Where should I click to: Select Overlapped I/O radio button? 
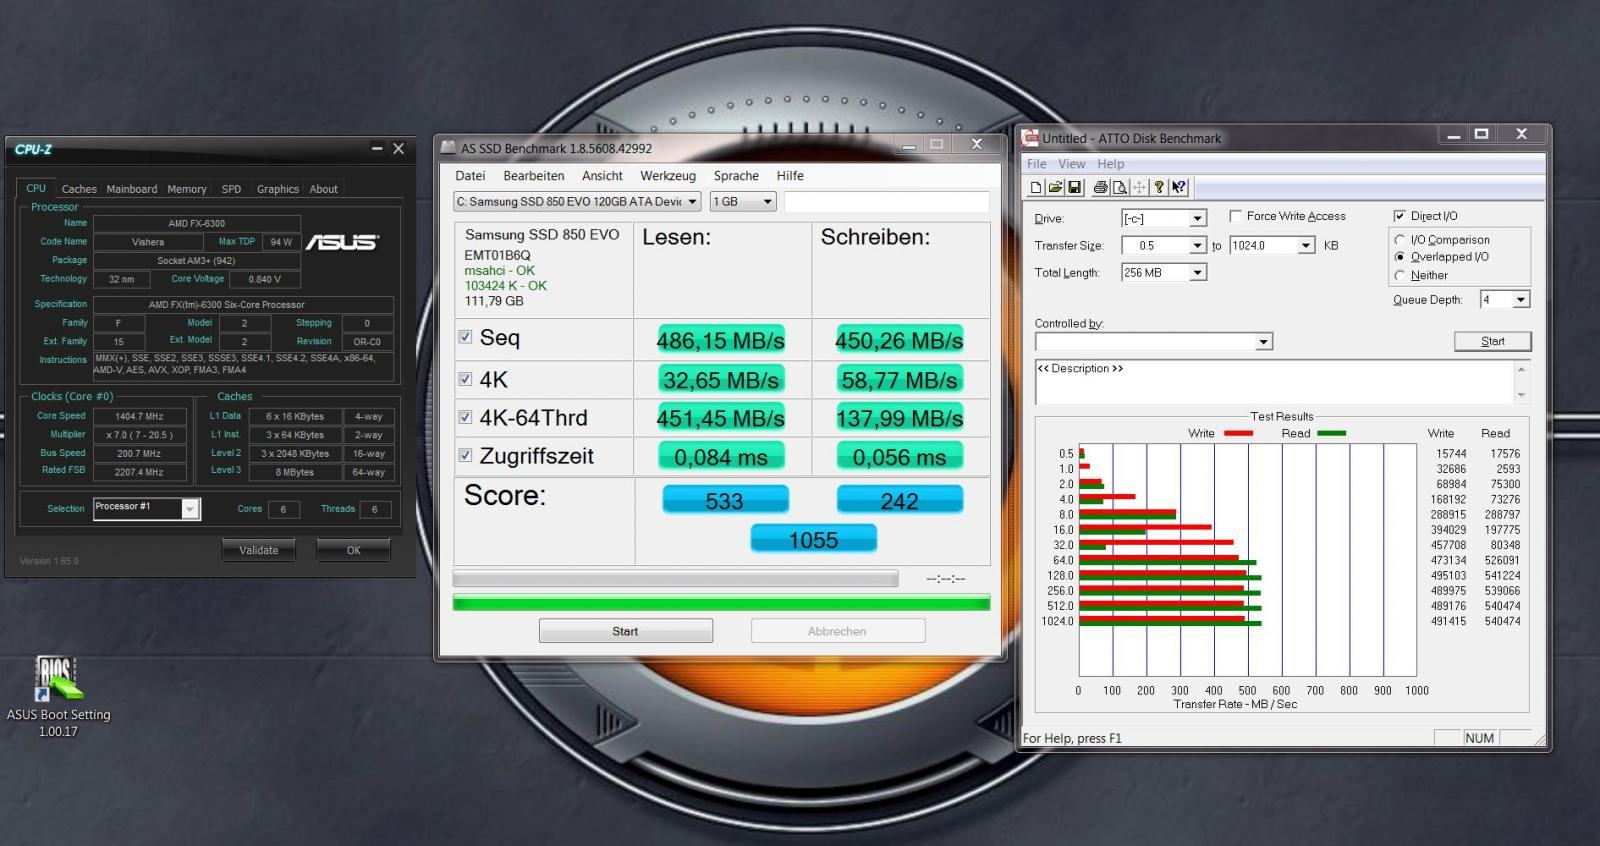pyautogui.click(x=1400, y=257)
